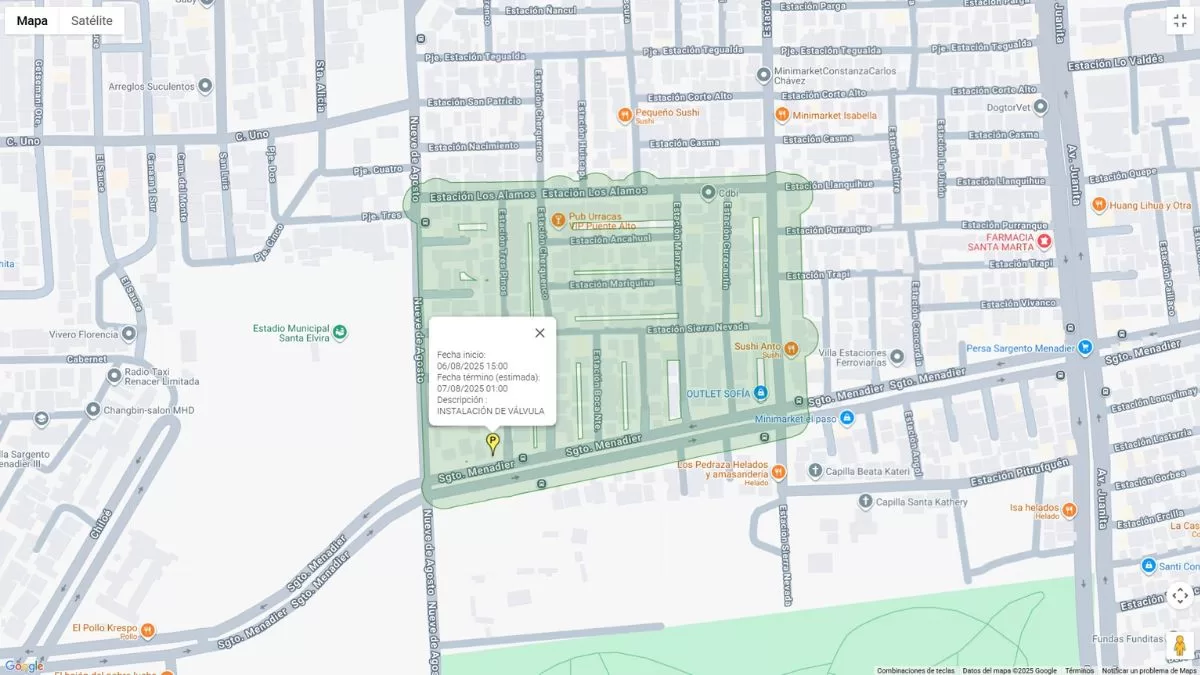Screen dimensions: 1200x675
Task: Toggle fullscreen map view
Action: [x=1180, y=21]
